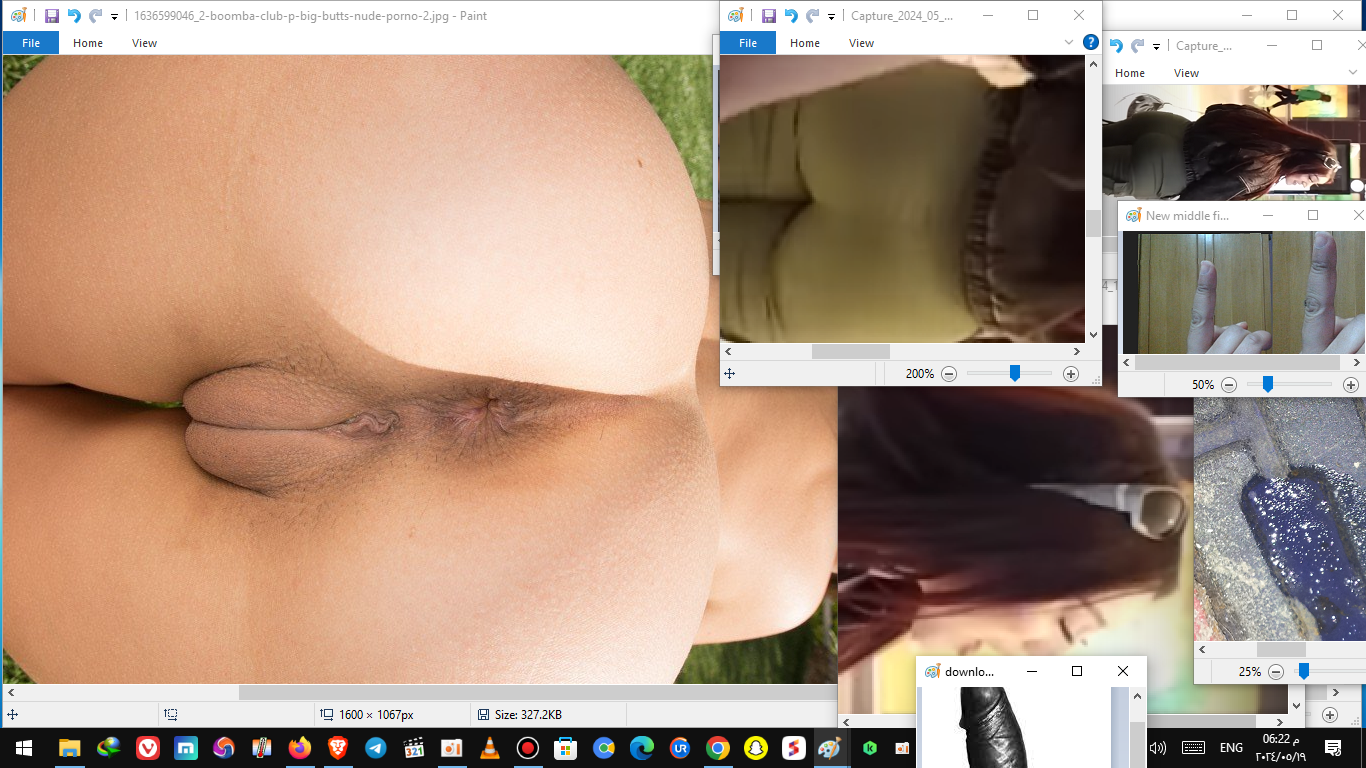Click the Help question mark icon in Paint
1366x768 pixels.
pos(1091,43)
